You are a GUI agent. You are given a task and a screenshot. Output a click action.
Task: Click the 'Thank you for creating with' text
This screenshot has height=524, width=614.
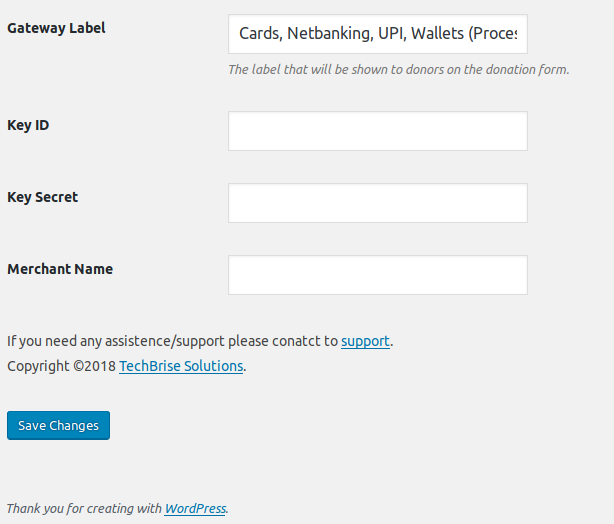pyautogui.click(x=84, y=508)
